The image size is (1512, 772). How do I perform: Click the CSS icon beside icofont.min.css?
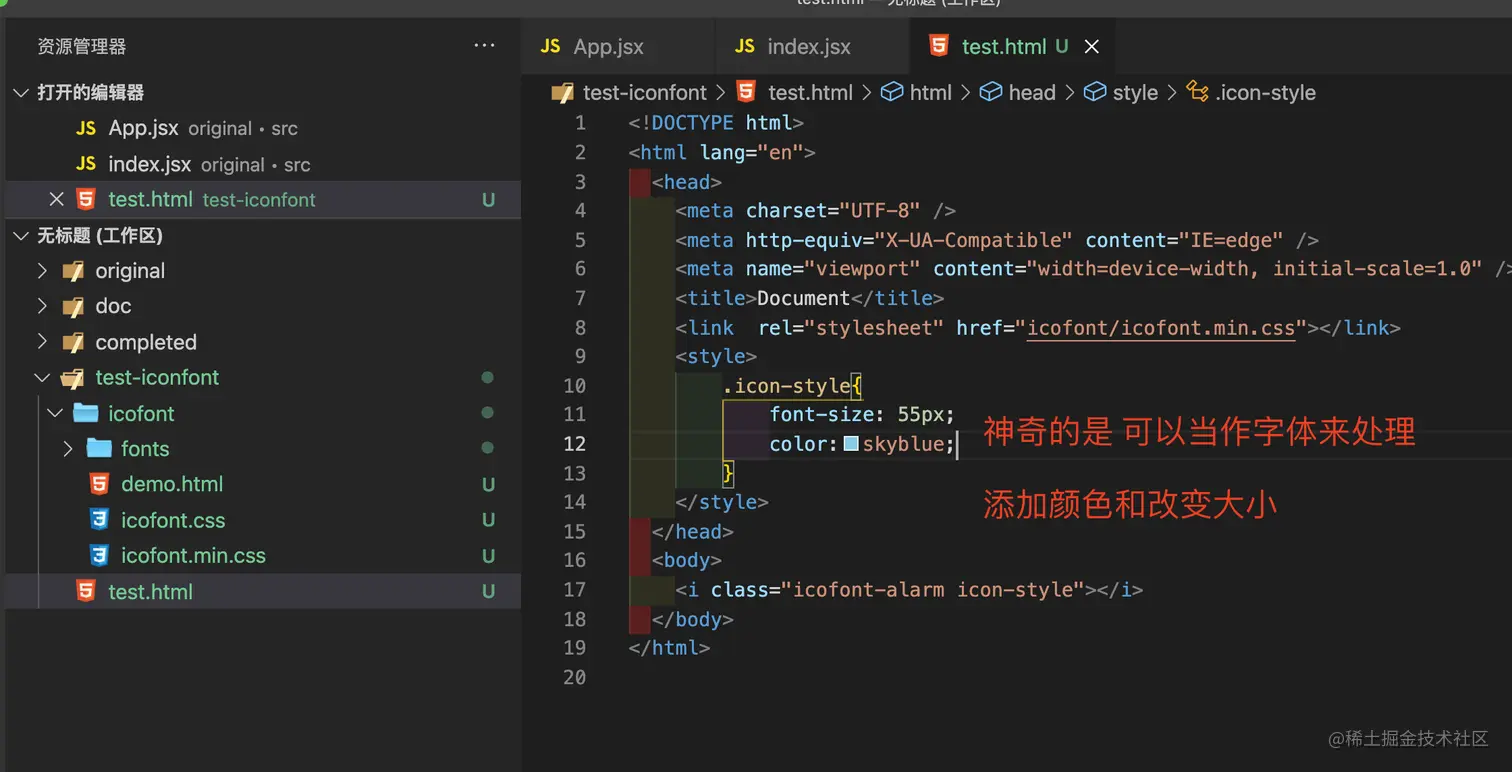click(99, 555)
